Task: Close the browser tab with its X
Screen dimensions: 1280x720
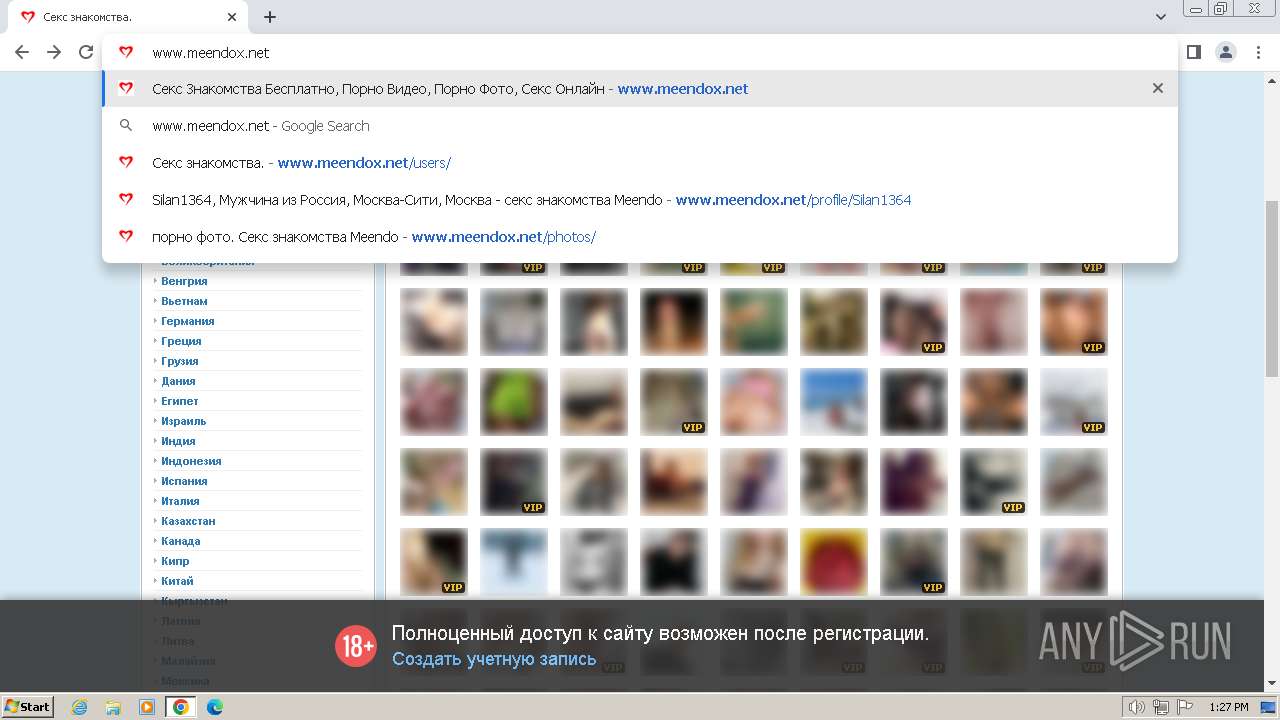Action: pyautogui.click(x=232, y=17)
